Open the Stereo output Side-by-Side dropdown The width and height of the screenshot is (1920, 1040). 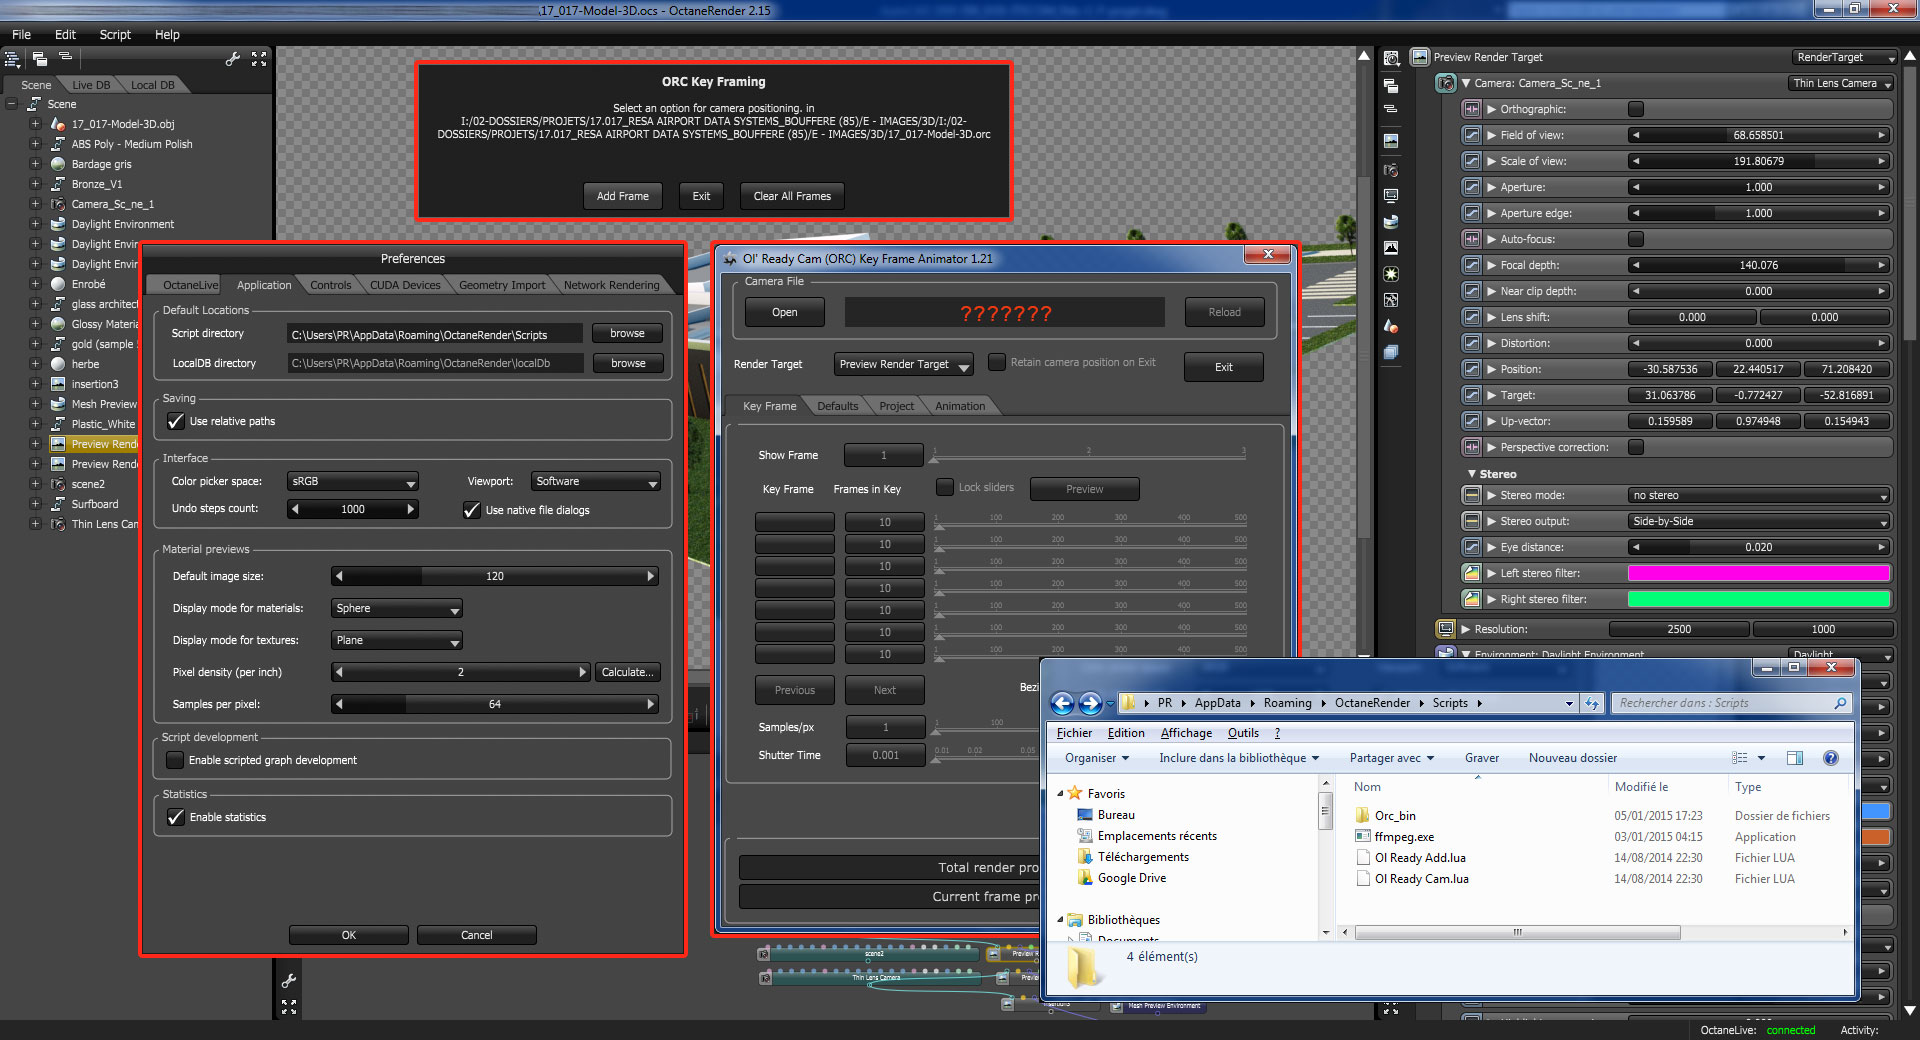pos(1759,521)
